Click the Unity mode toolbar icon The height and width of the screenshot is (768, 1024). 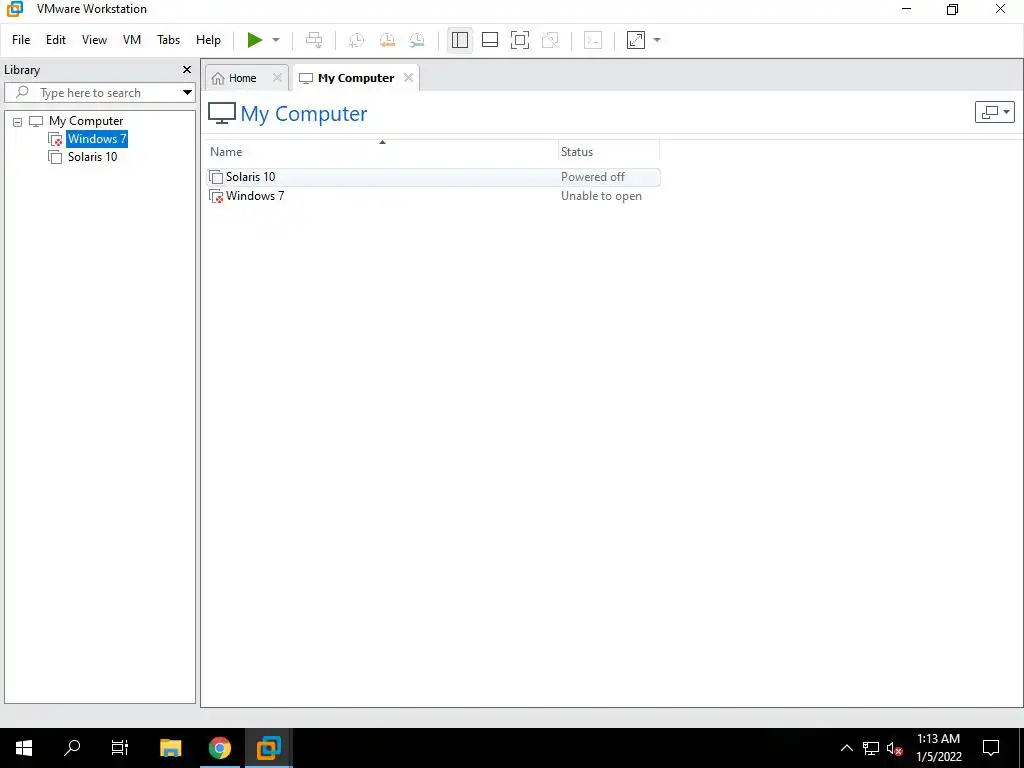click(550, 40)
